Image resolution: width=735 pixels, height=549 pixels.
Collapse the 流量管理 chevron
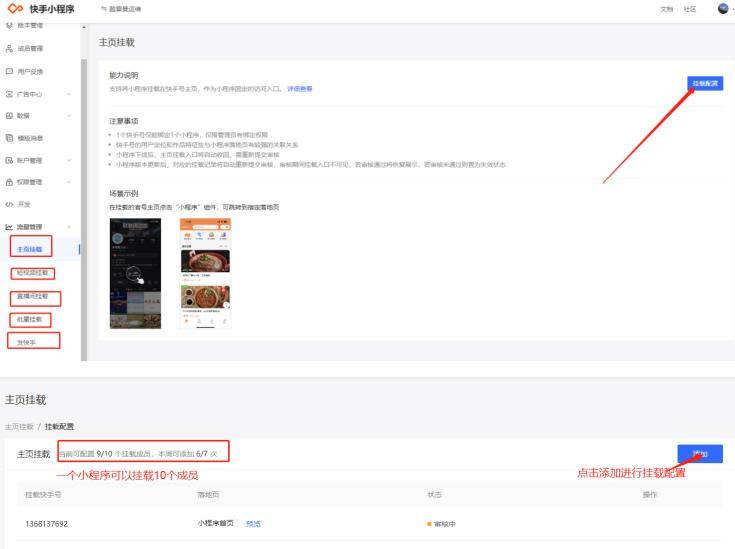coord(69,227)
